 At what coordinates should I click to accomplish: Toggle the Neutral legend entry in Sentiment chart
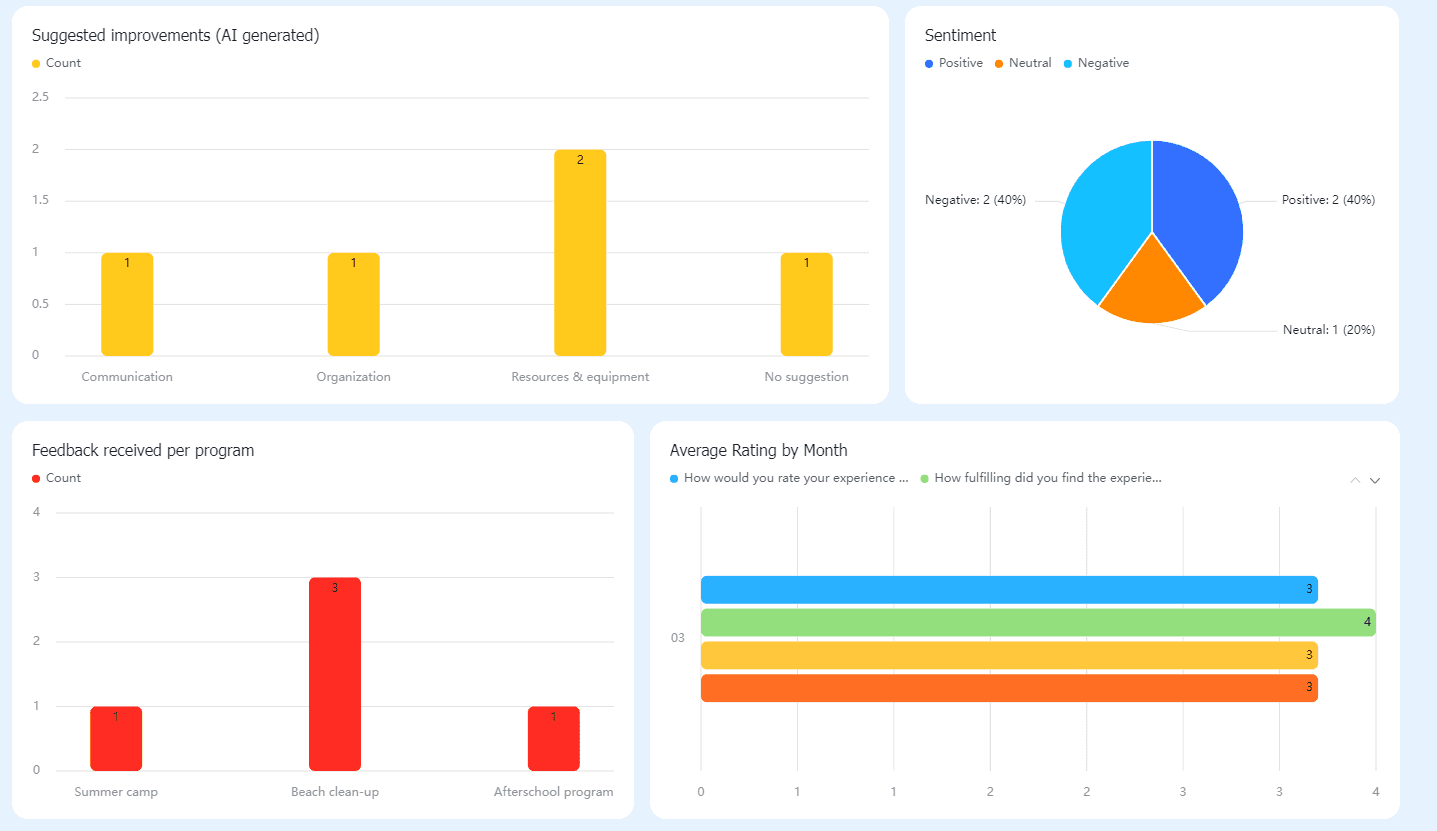point(1023,63)
